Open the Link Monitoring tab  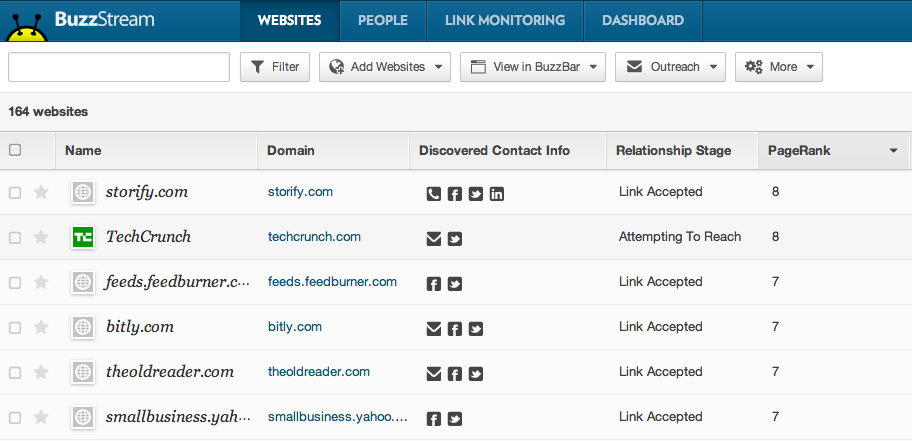[505, 20]
